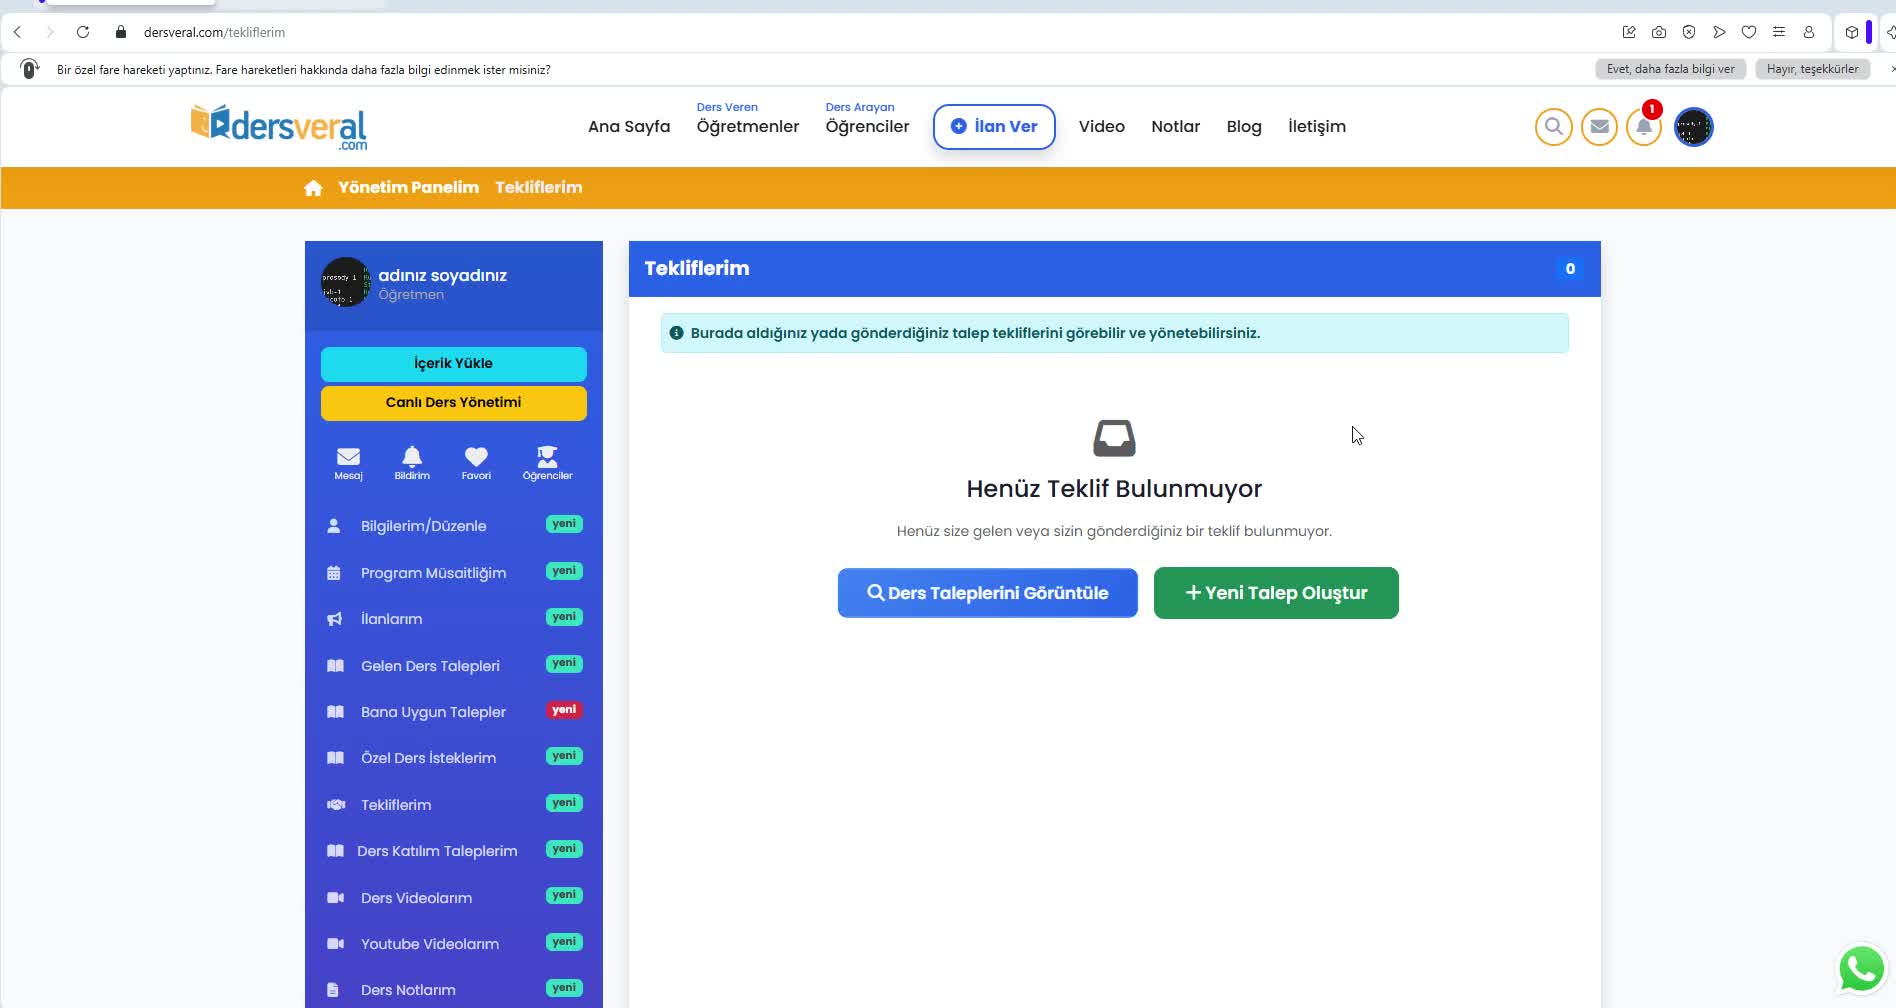The height and width of the screenshot is (1008, 1896).
Task: Click the home icon in the breadcrumb bar
Action: pyautogui.click(x=313, y=187)
